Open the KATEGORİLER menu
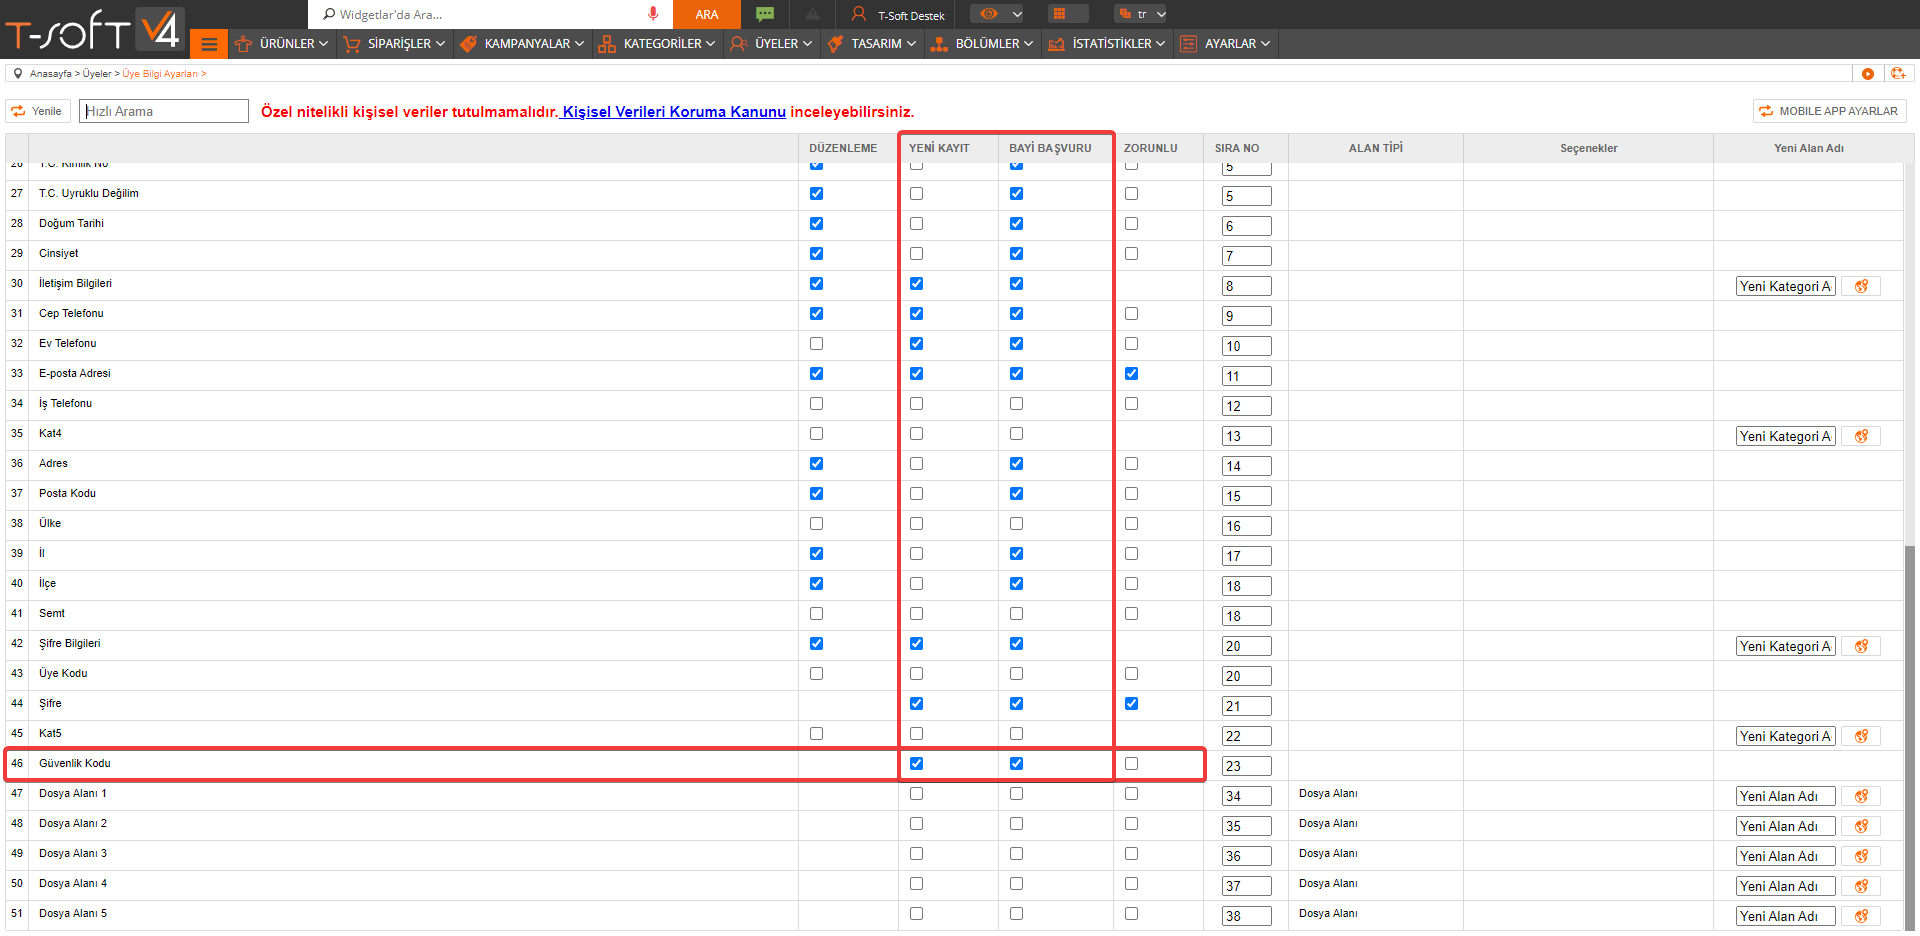Image resolution: width=1920 pixels, height=936 pixels. [x=657, y=44]
